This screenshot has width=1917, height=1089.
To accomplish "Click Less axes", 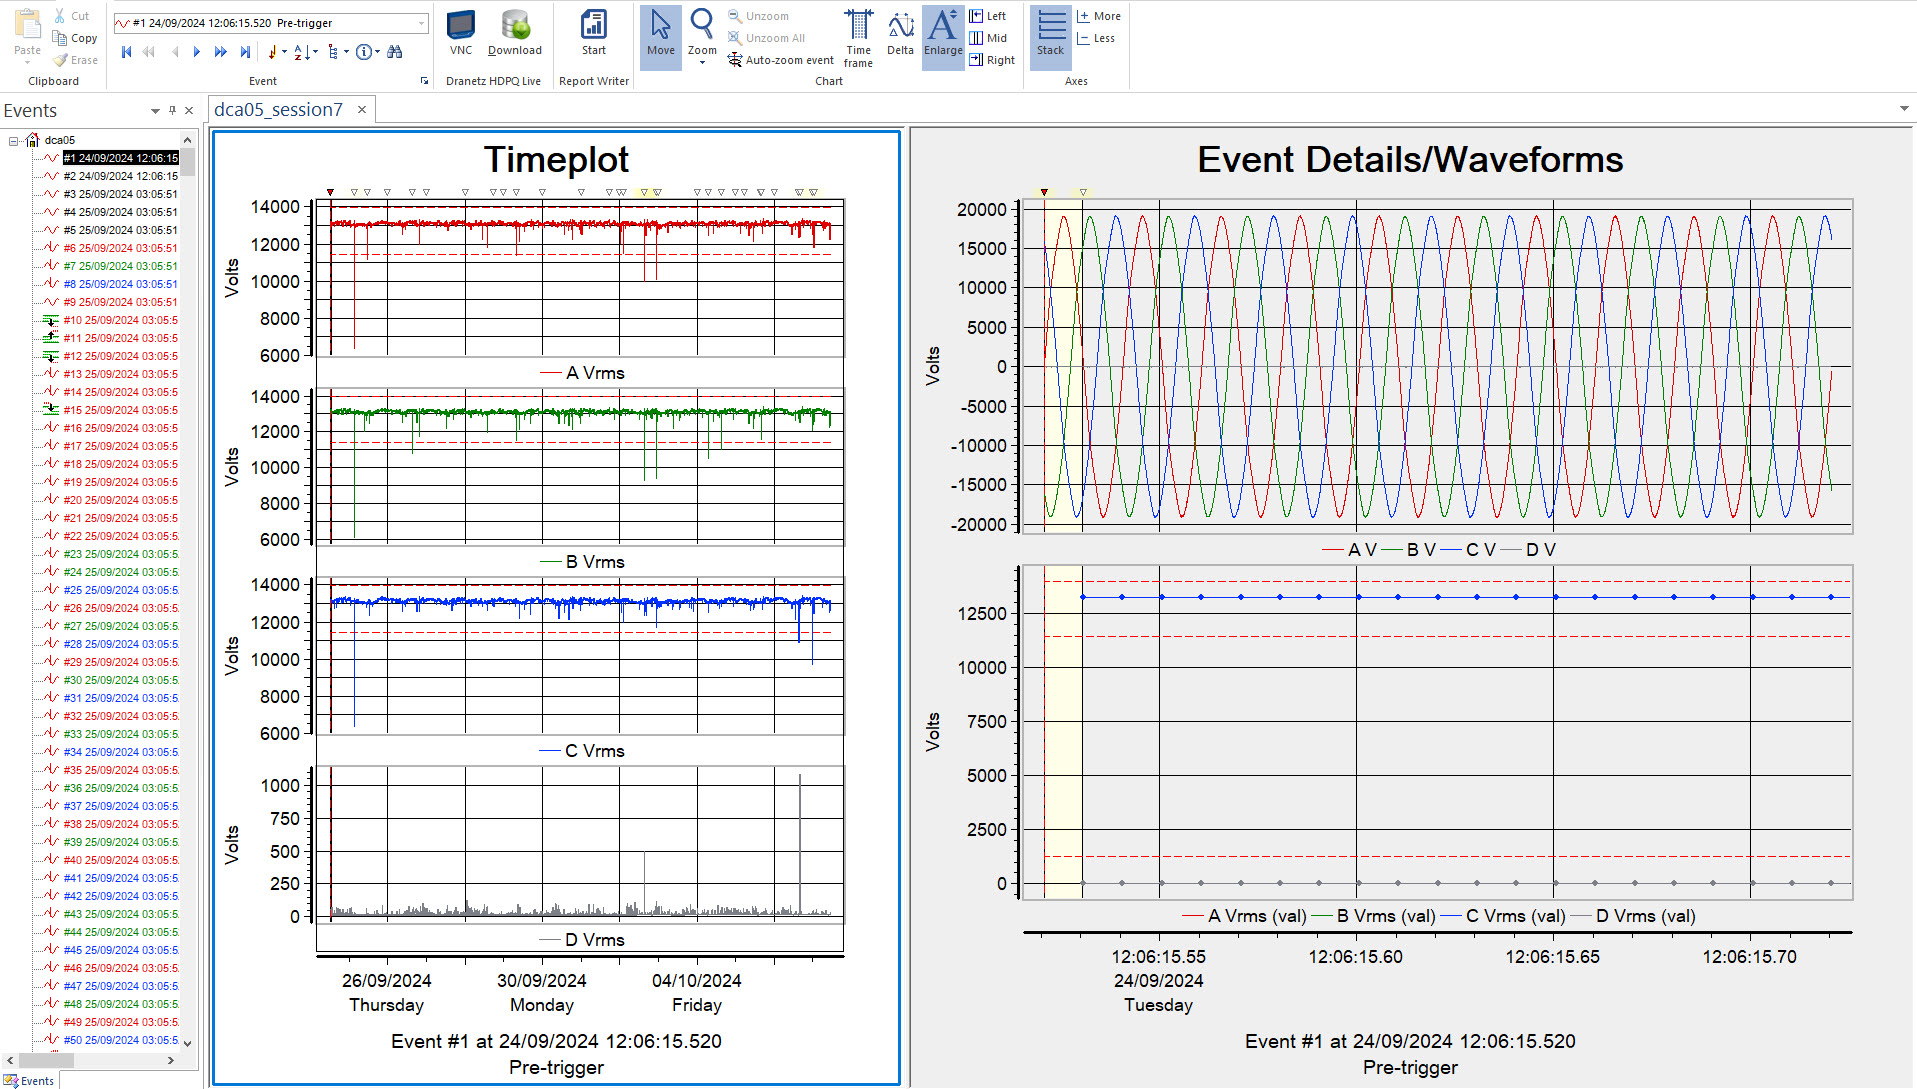I will (1095, 38).
